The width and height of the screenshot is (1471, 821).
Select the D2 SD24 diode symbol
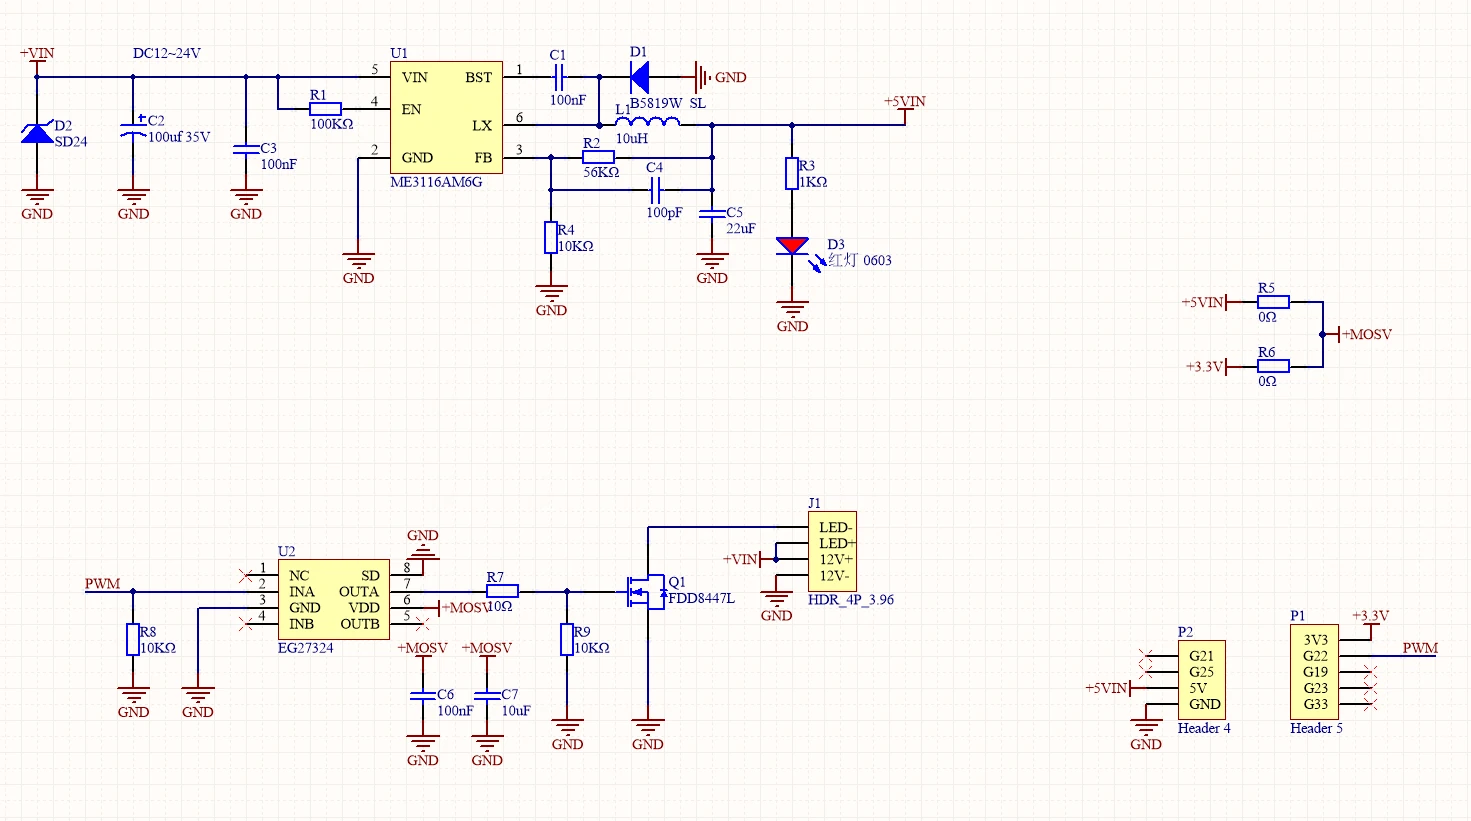click(38, 133)
